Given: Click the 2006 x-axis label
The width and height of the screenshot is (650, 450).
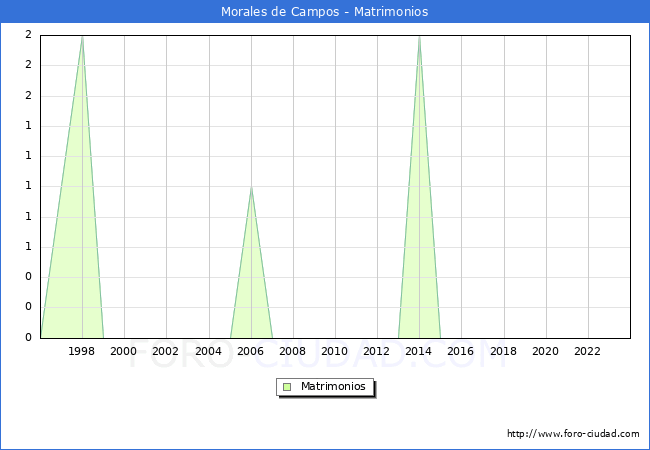Looking at the screenshot, I should 250,351.
